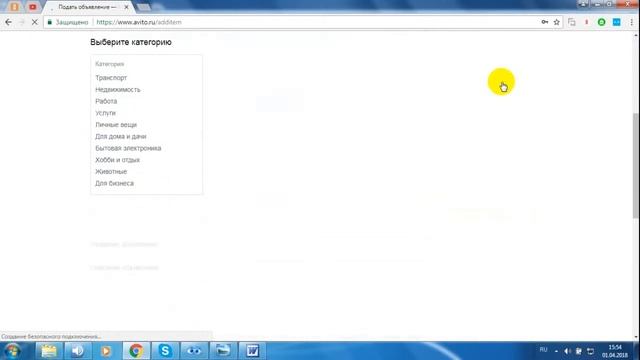Viewport: 640px width, 360px height.
Task: Launch the media player taskbar icon
Action: 106,351
